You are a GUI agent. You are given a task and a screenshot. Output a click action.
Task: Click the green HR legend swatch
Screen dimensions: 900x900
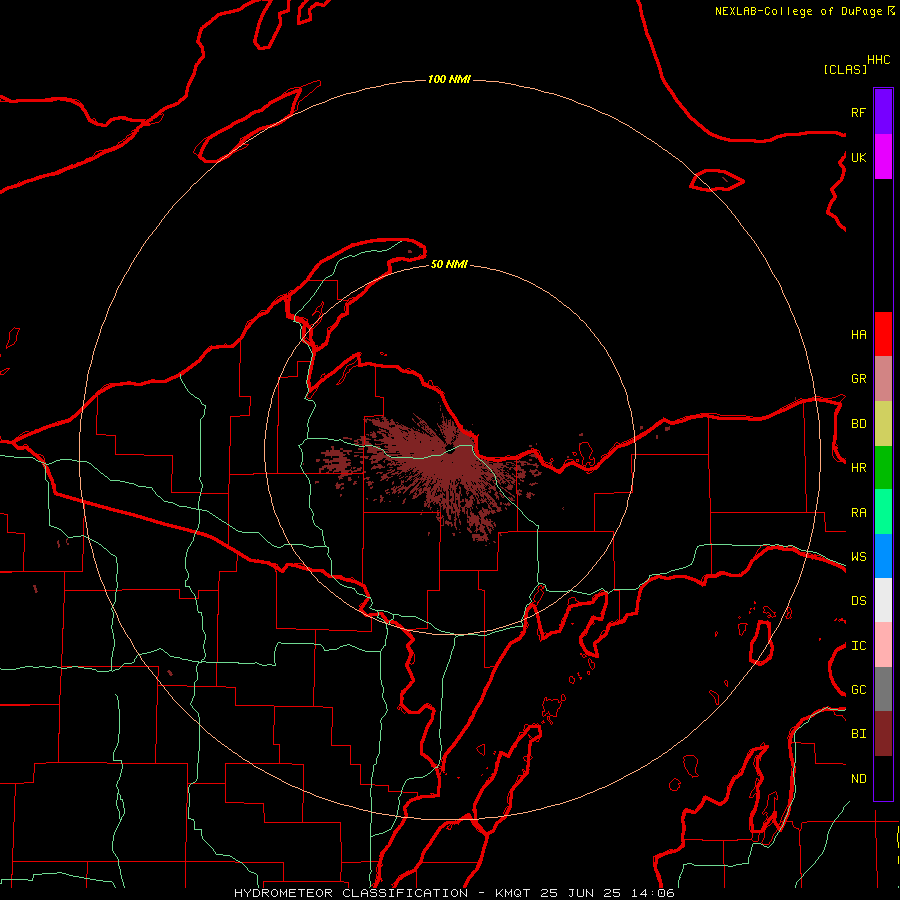click(x=883, y=467)
